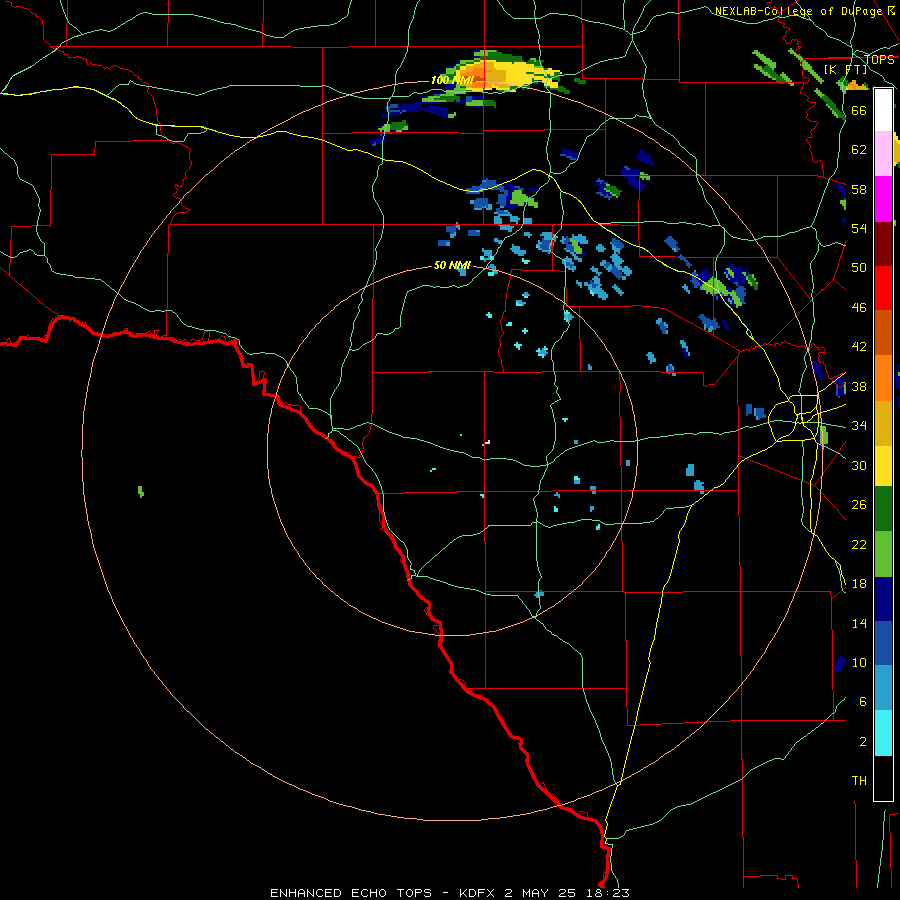Click the [K FT] units label
The image size is (900, 900).
845,69
